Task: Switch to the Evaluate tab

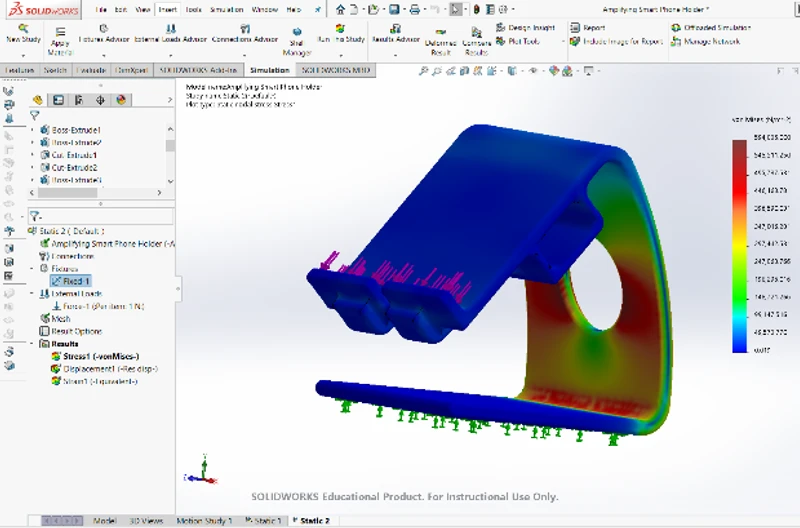Action: (91, 70)
